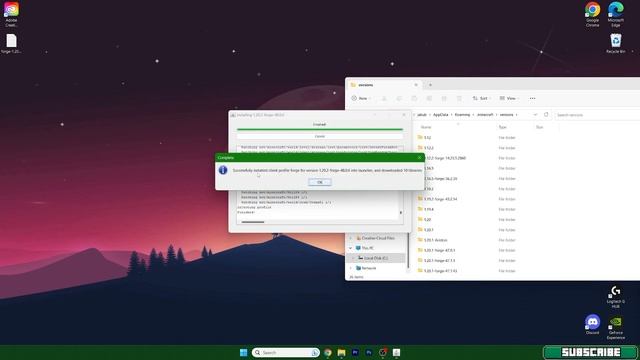Screen dimensions: 640x360
Task: Open Premiere Pro from the taskbar
Action: pos(355,352)
